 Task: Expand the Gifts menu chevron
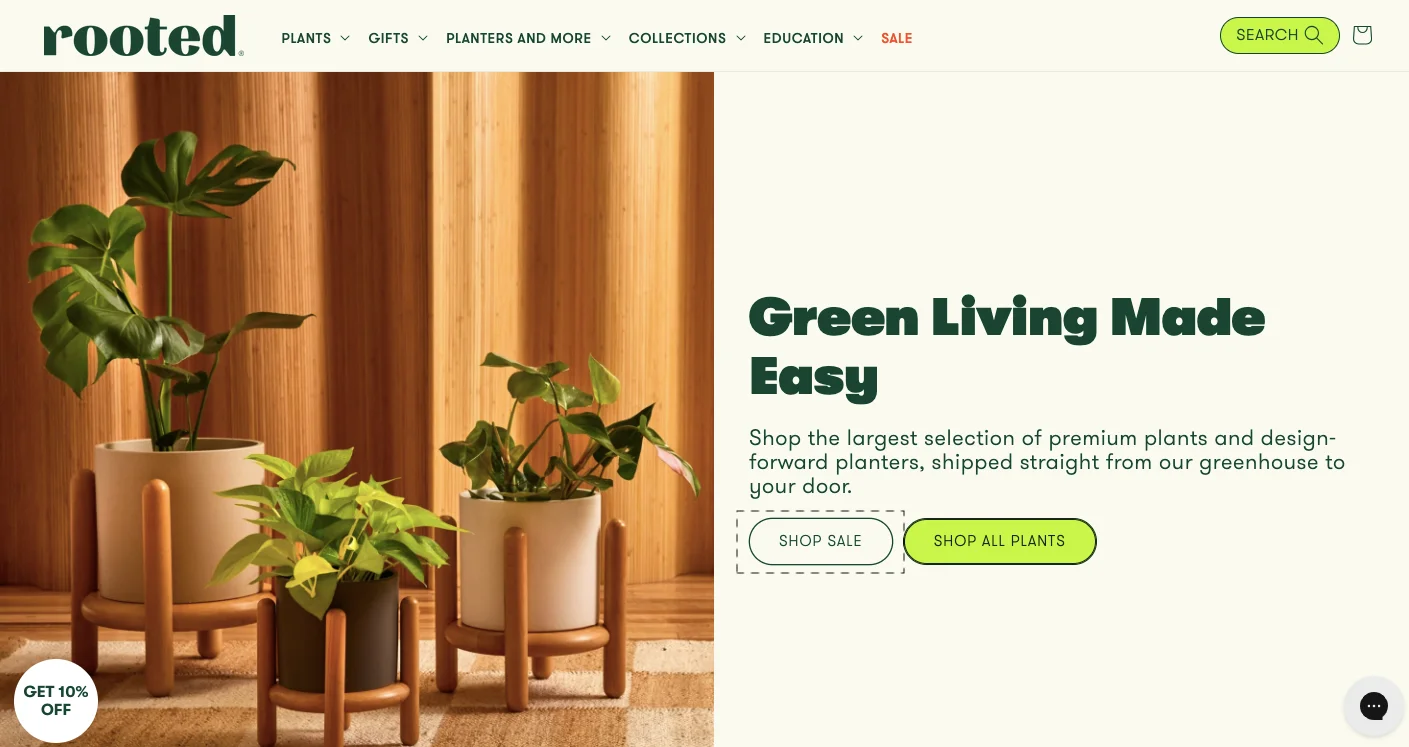point(423,38)
